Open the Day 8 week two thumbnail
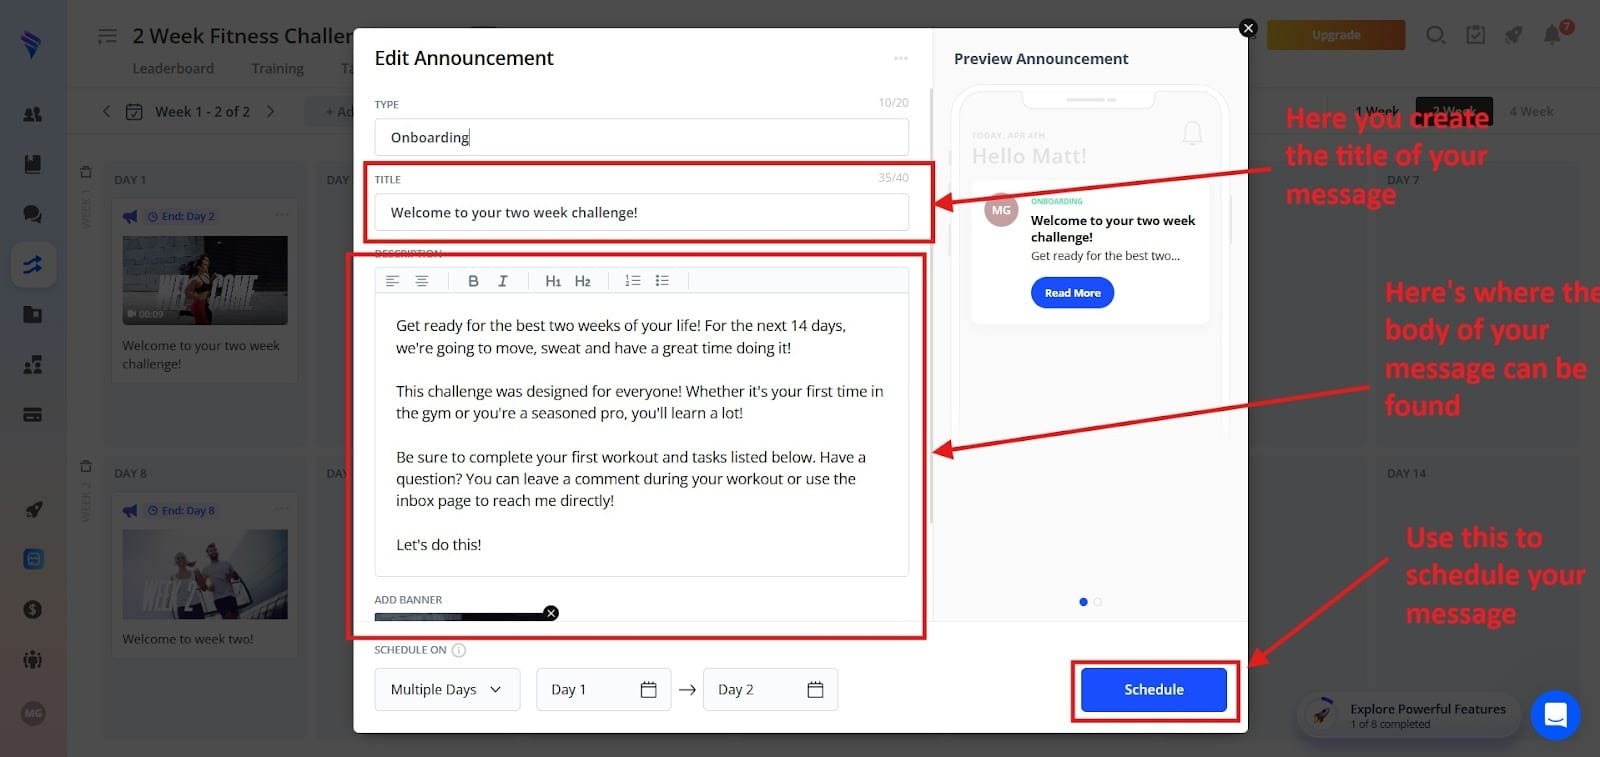 tap(205, 574)
